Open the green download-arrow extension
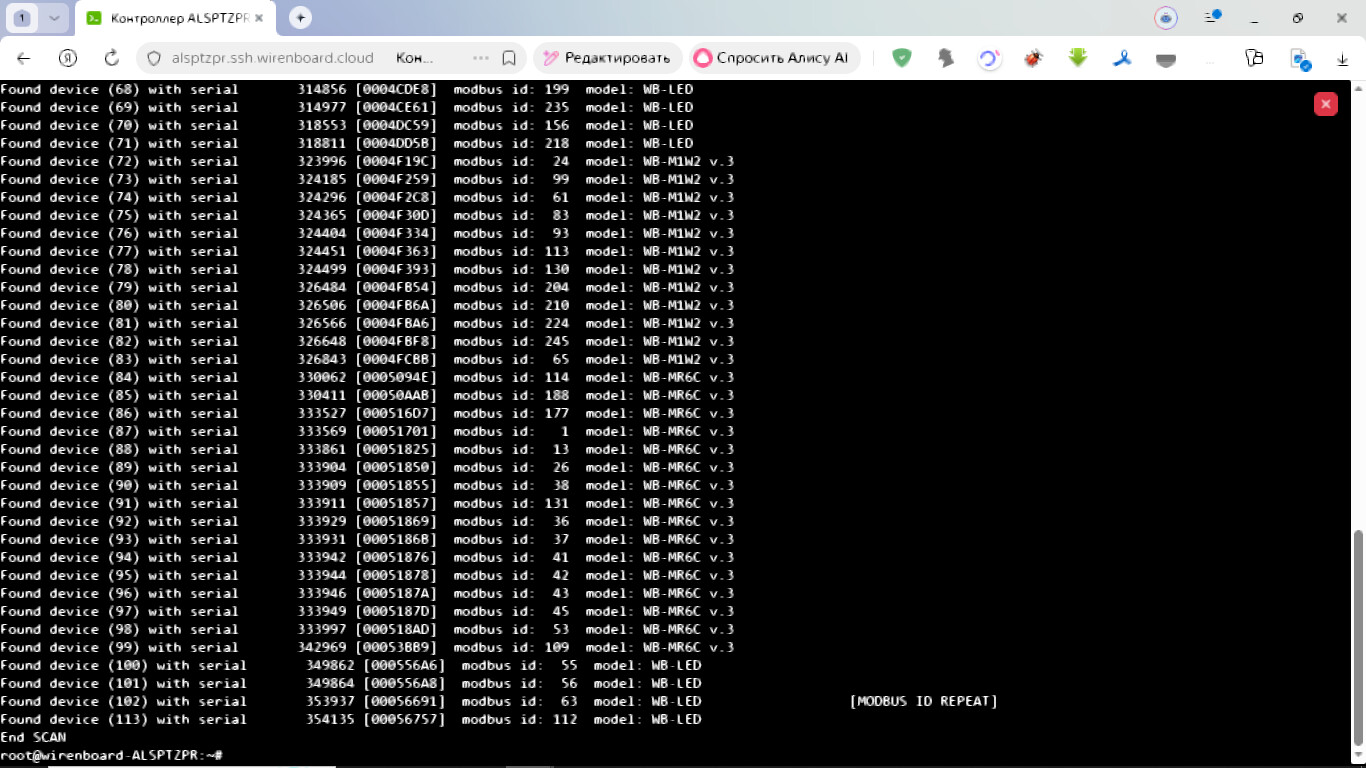Screen dimensions: 1366x768 pos(1077,58)
